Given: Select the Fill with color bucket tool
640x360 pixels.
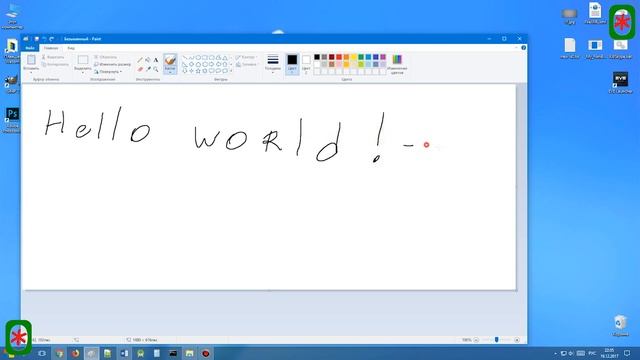Looking at the screenshot, I should coord(148,60).
